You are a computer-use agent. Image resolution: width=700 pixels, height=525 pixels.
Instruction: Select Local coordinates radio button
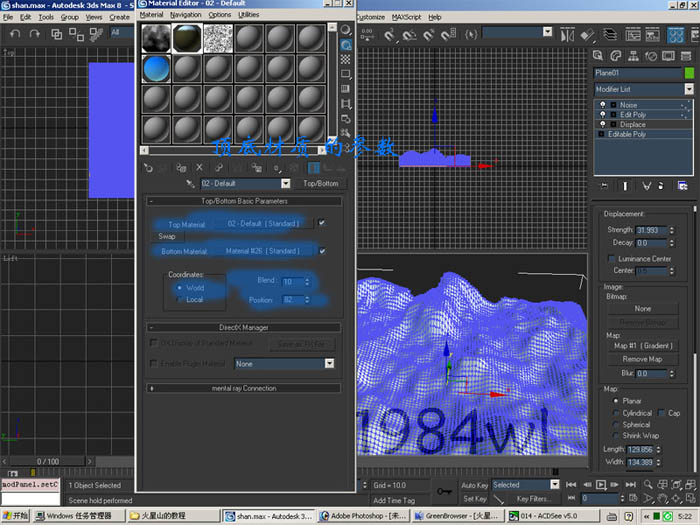[179, 300]
